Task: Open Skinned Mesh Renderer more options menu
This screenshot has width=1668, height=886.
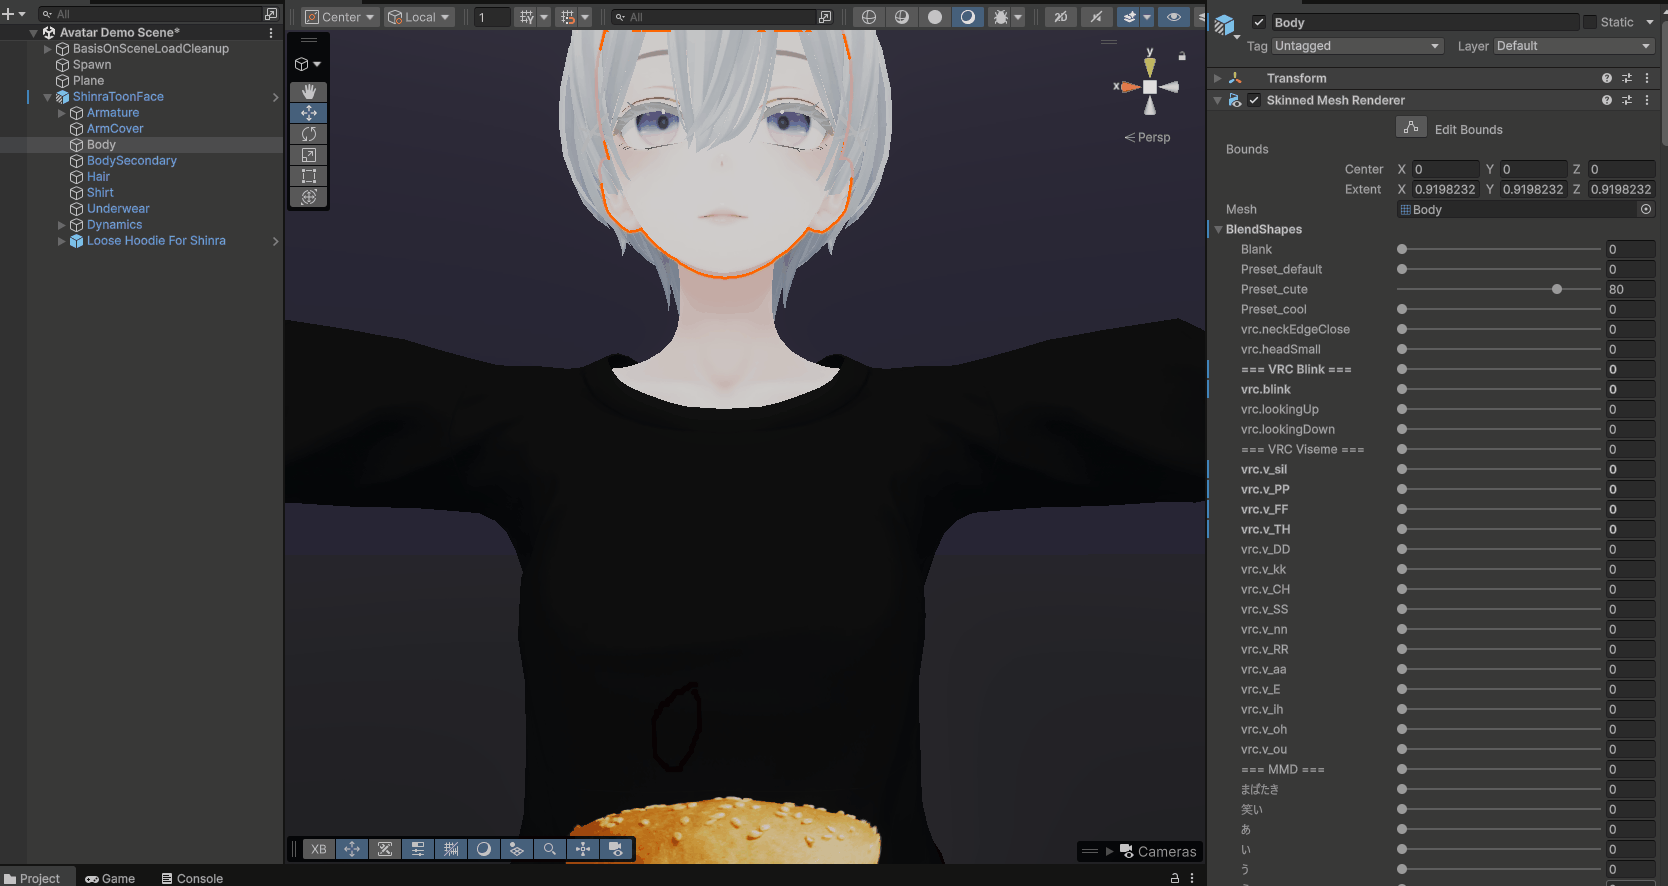Action: pos(1647,100)
